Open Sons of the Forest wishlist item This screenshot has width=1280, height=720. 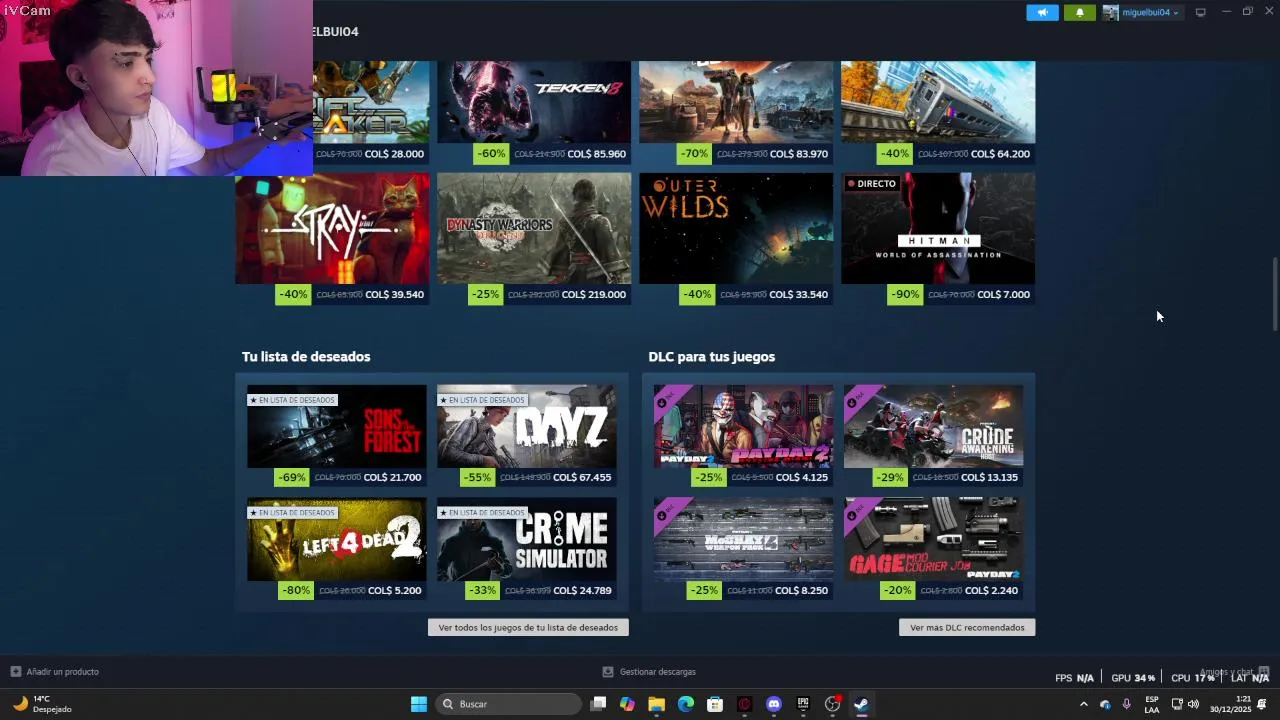[x=337, y=426]
